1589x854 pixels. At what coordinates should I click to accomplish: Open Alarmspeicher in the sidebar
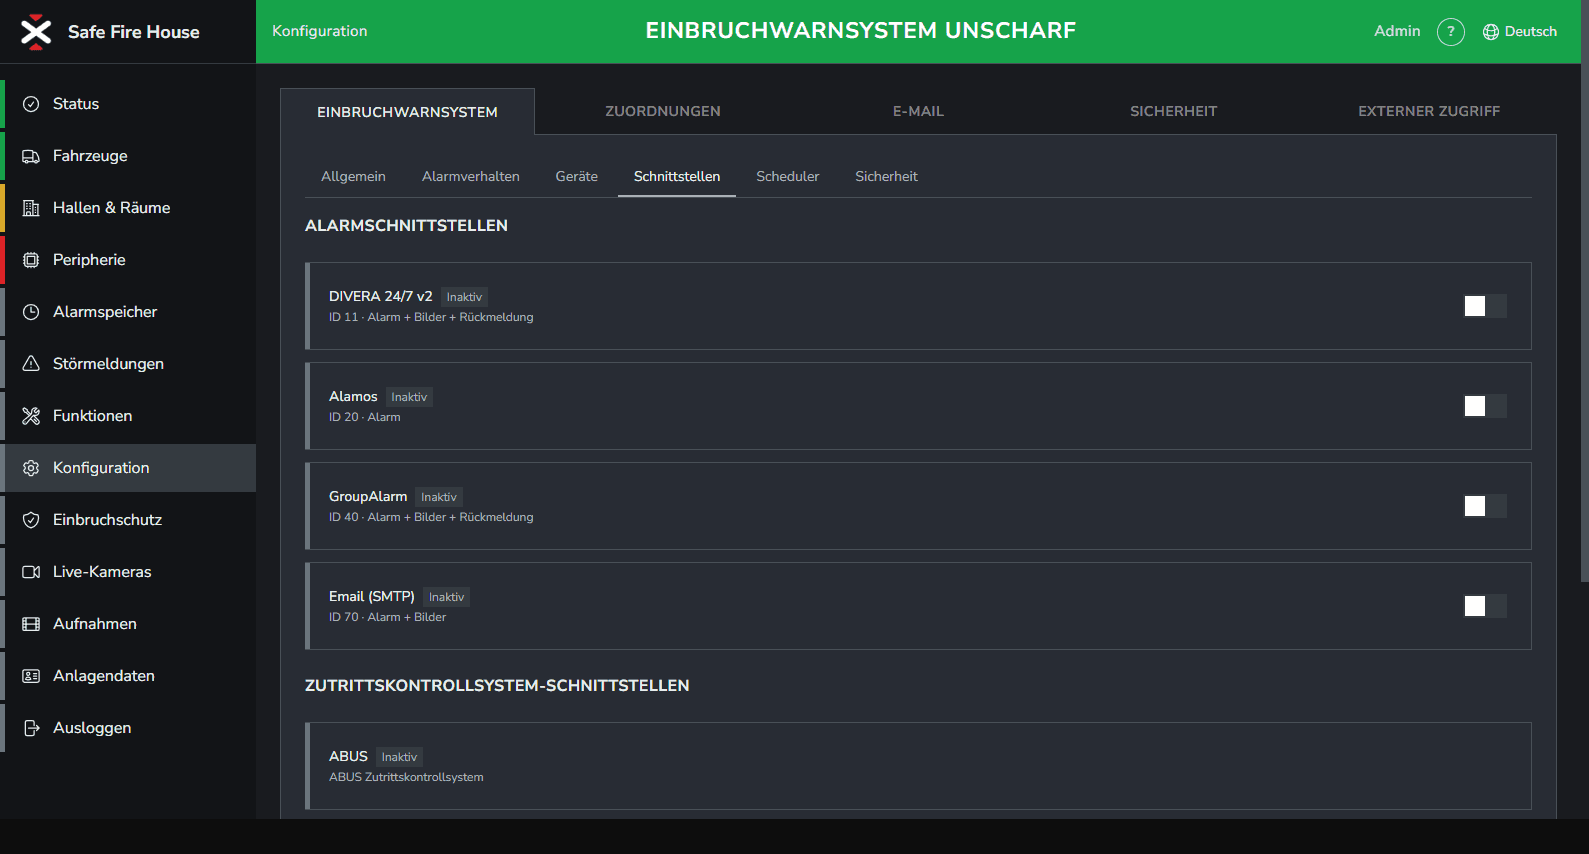(128, 312)
